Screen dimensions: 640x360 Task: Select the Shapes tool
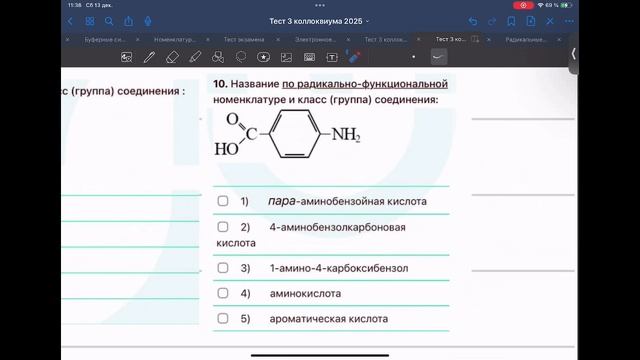click(x=218, y=57)
